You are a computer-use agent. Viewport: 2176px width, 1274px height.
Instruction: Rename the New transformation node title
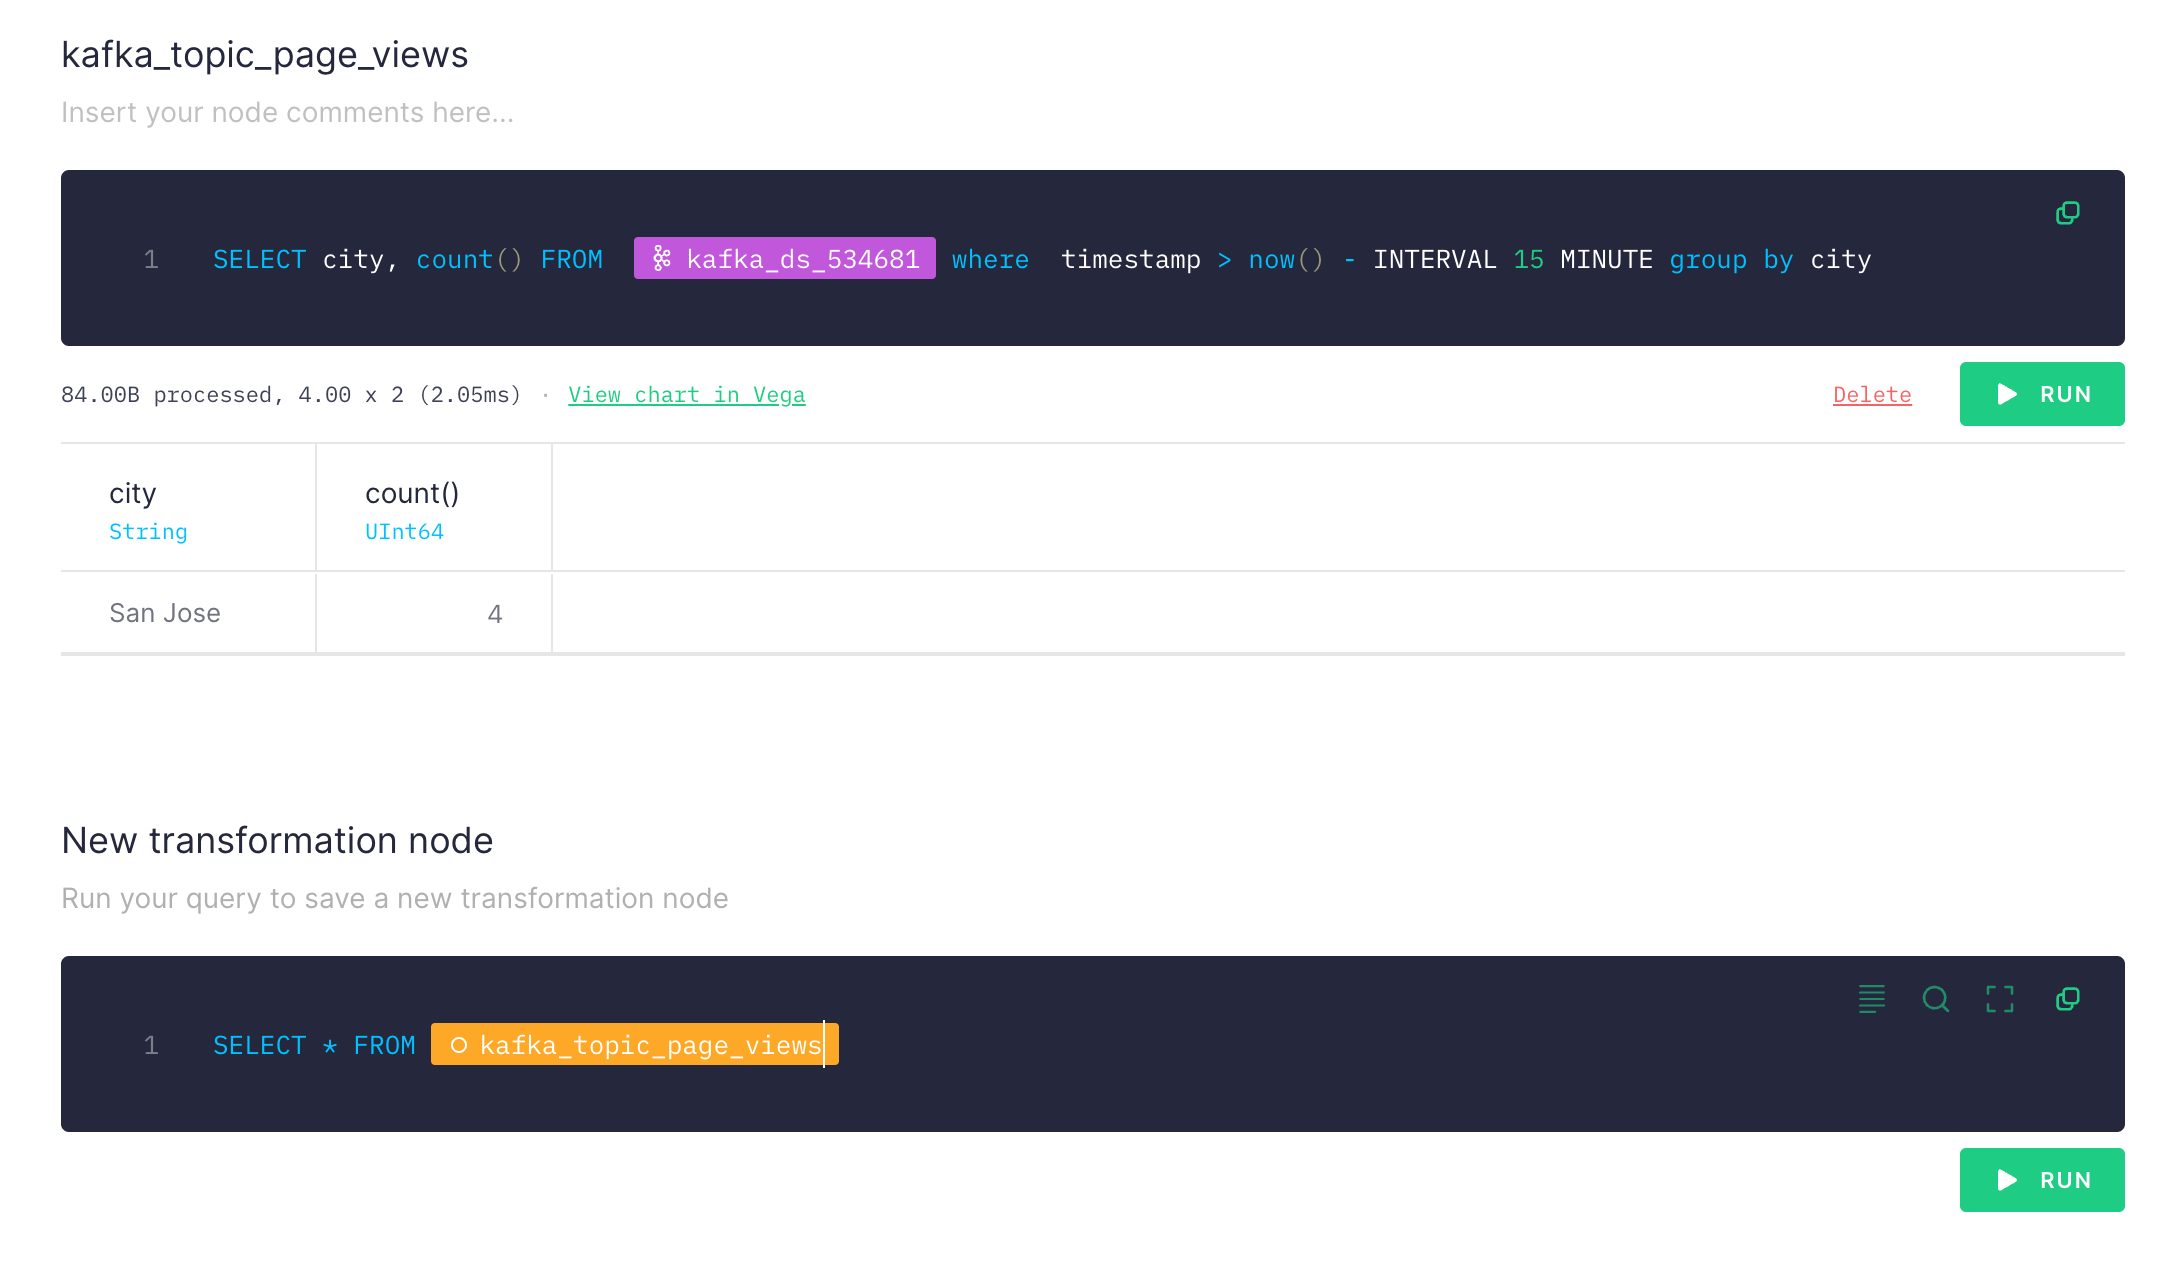pyautogui.click(x=277, y=841)
